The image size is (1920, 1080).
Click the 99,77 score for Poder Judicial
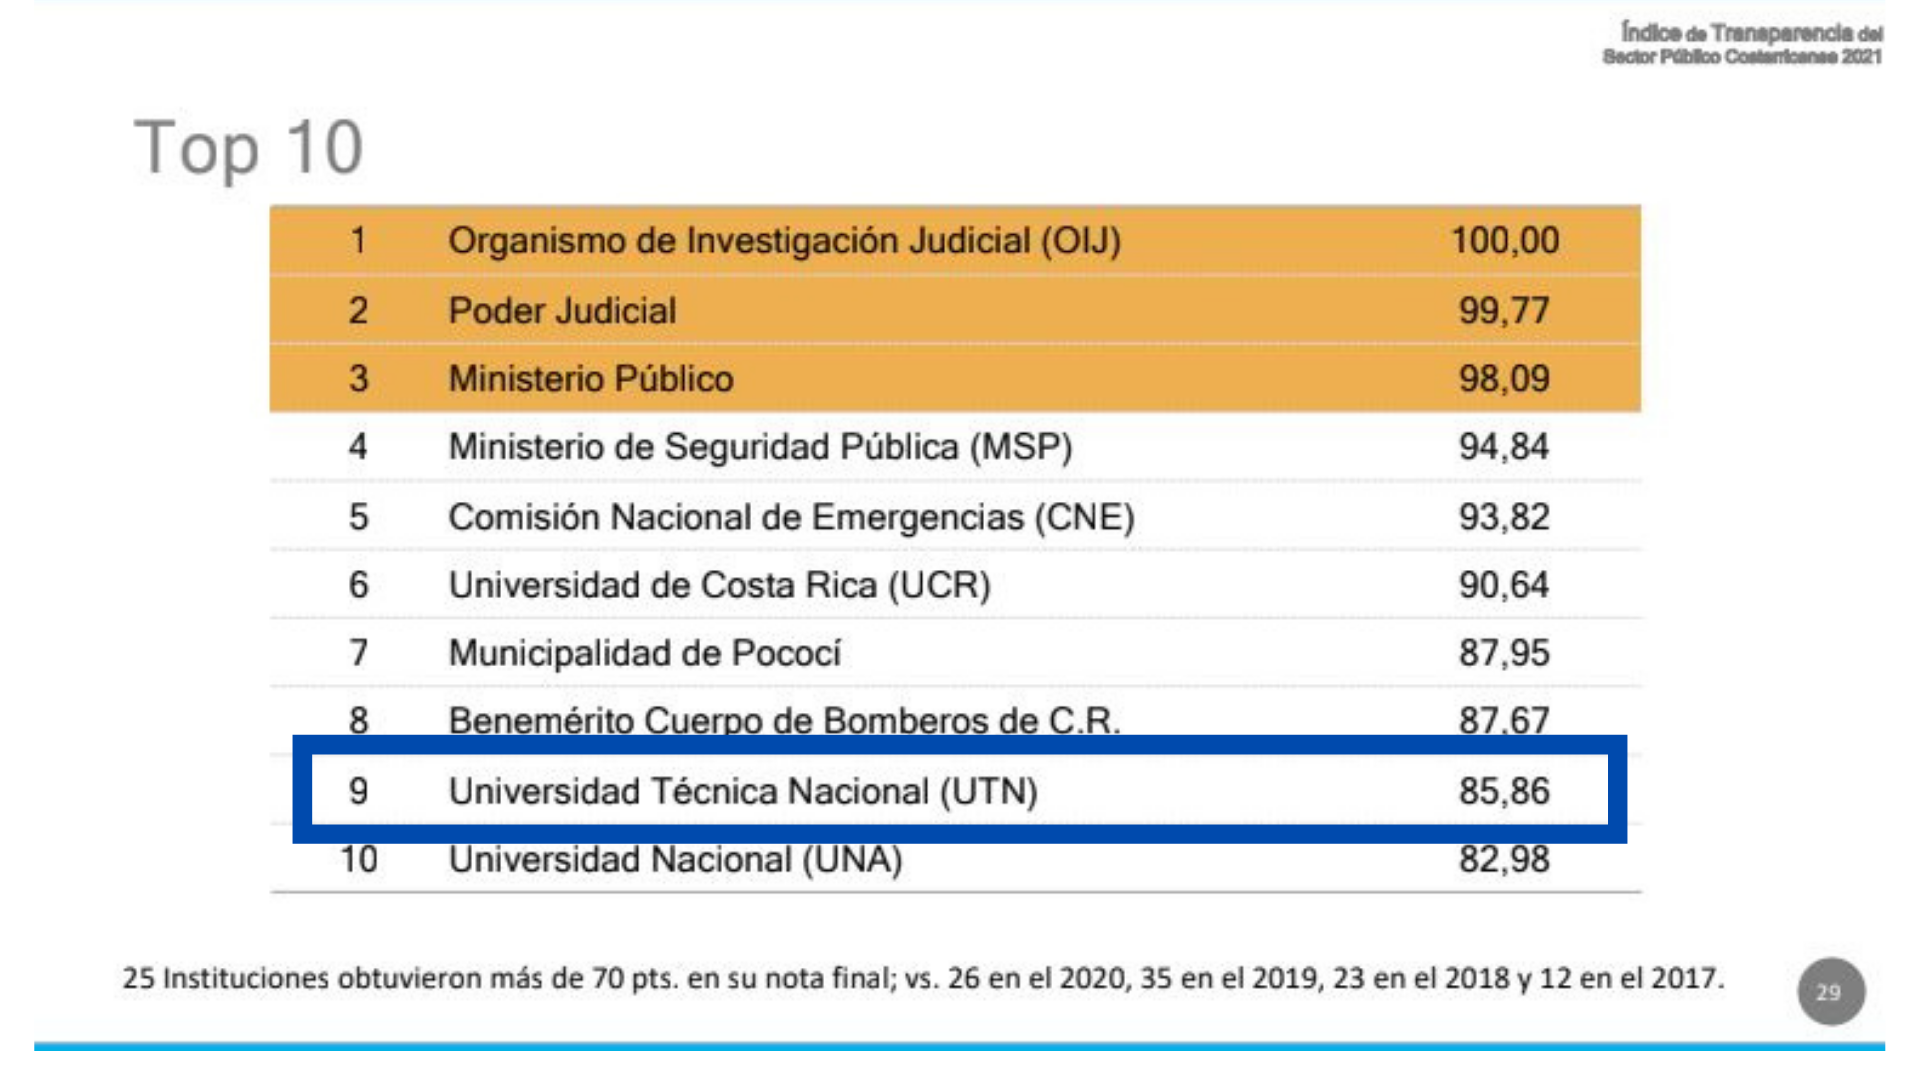coord(1504,311)
